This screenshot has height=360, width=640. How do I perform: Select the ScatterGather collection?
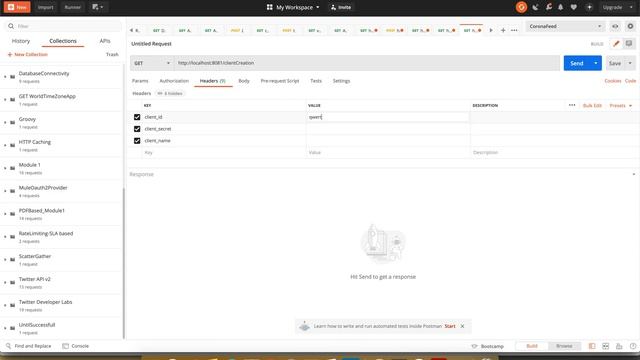(x=61, y=260)
